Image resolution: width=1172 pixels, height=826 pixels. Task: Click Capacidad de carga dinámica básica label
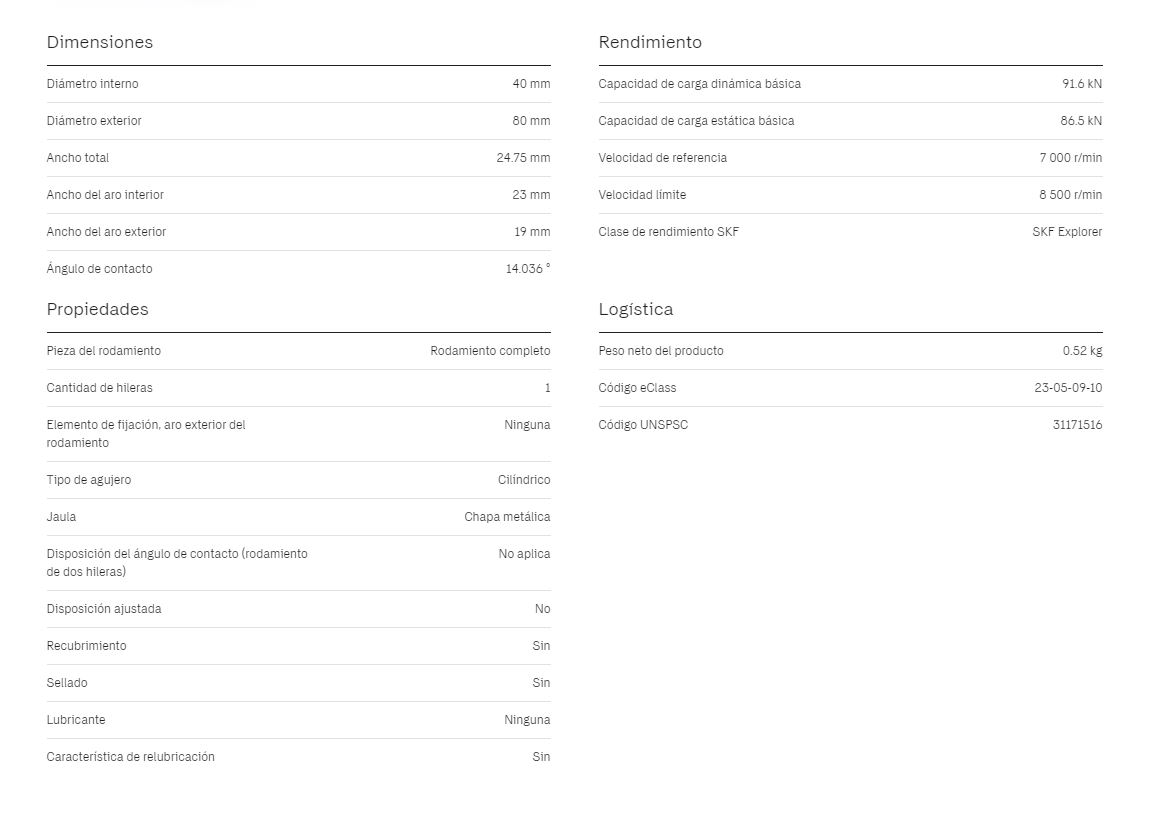click(x=700, y=84)
